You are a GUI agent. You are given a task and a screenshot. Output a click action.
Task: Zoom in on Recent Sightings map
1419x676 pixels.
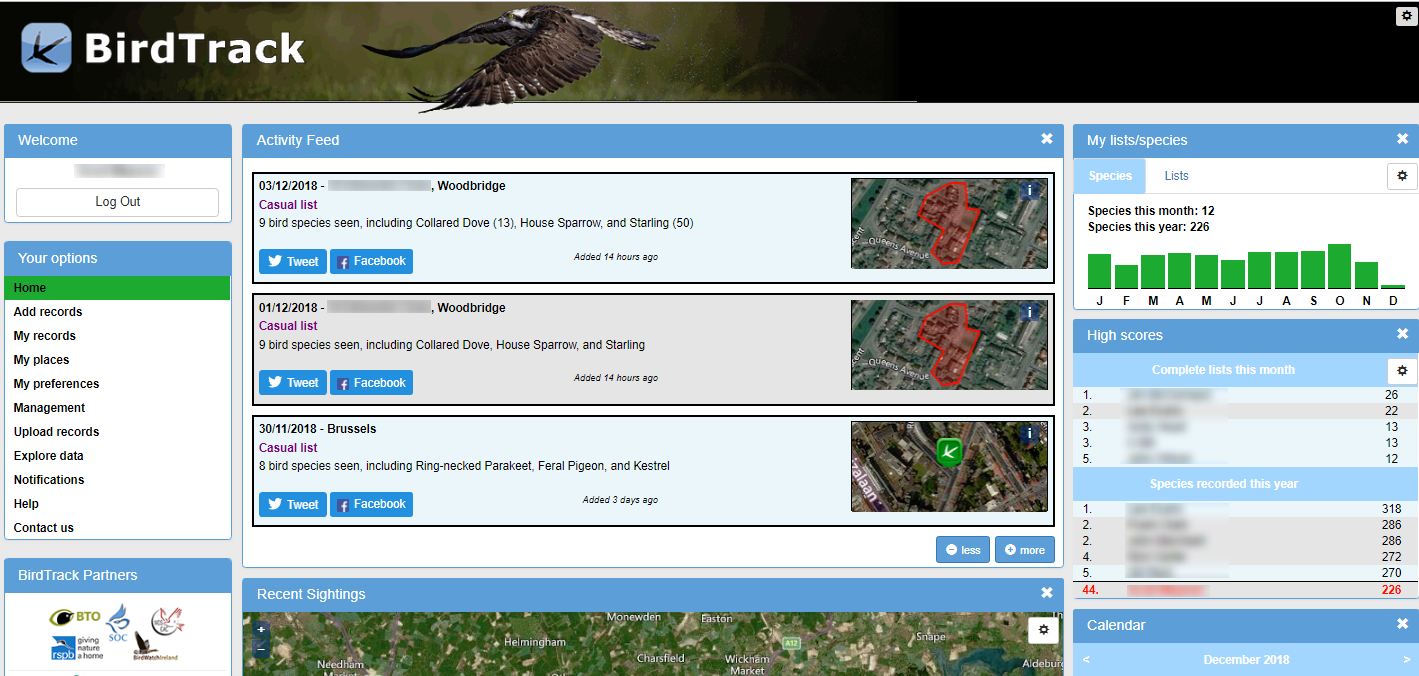(x=260, y=629)
